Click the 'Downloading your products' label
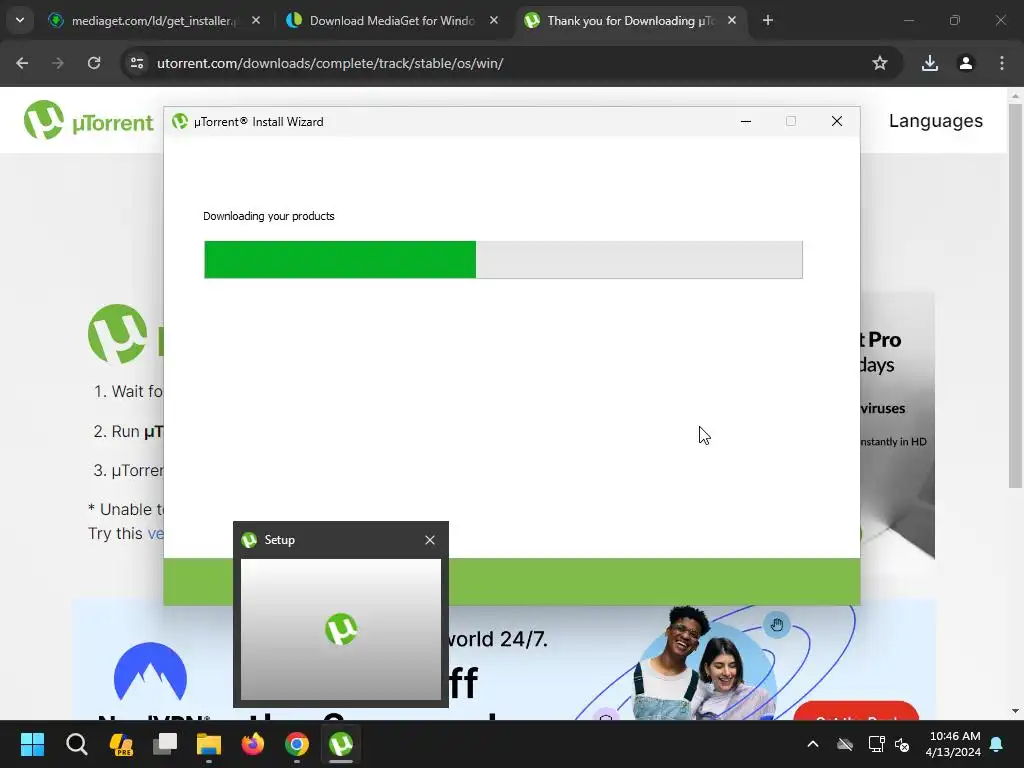 click(268, 216)
